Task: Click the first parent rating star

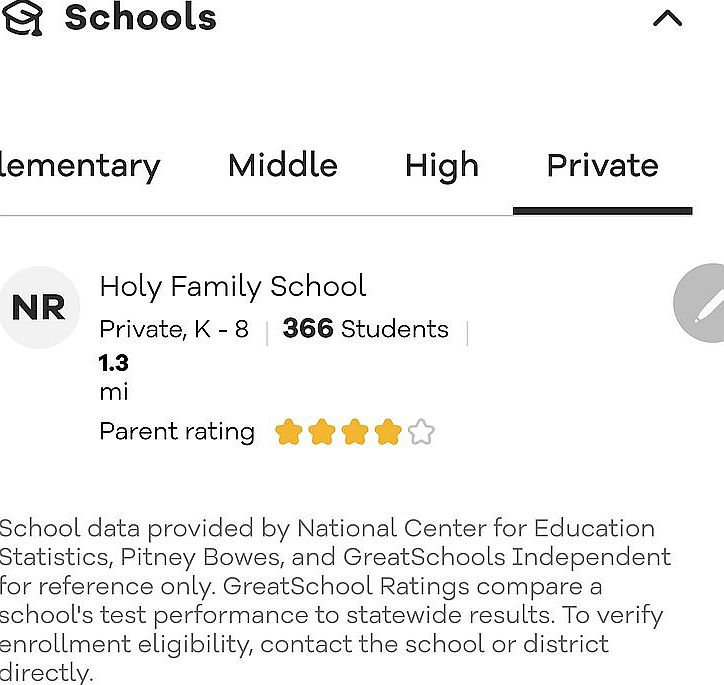Action: tap(289, 432)
